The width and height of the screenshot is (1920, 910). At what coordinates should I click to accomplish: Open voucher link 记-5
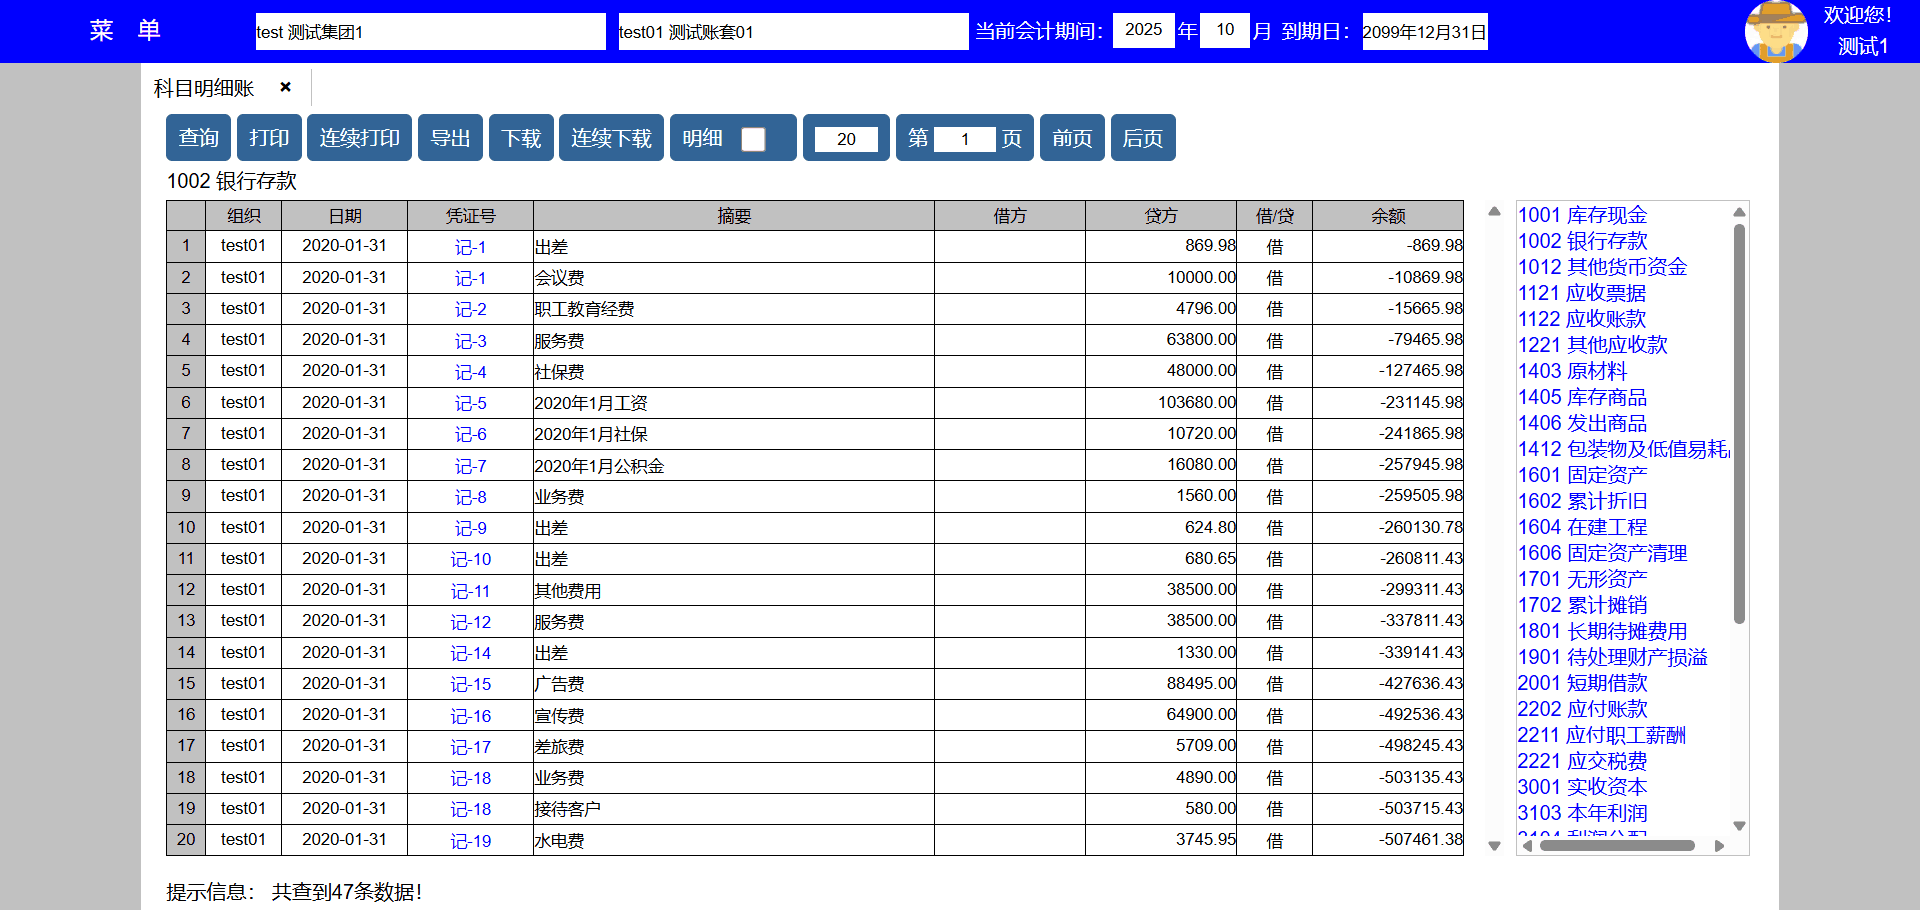[x=470, y=403]
